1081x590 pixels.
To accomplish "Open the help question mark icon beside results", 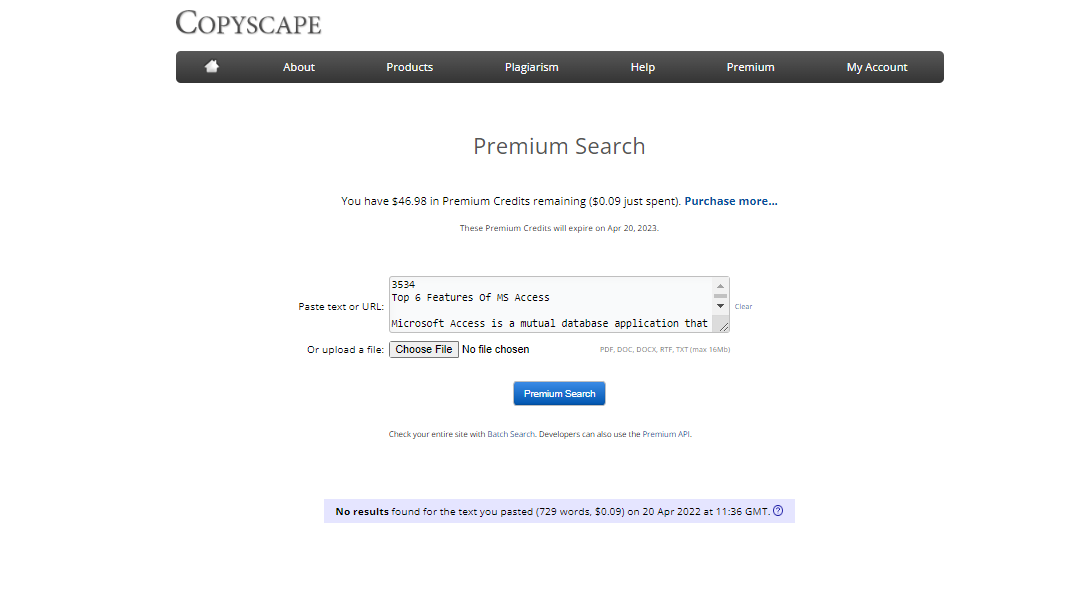I will (778, 511).
